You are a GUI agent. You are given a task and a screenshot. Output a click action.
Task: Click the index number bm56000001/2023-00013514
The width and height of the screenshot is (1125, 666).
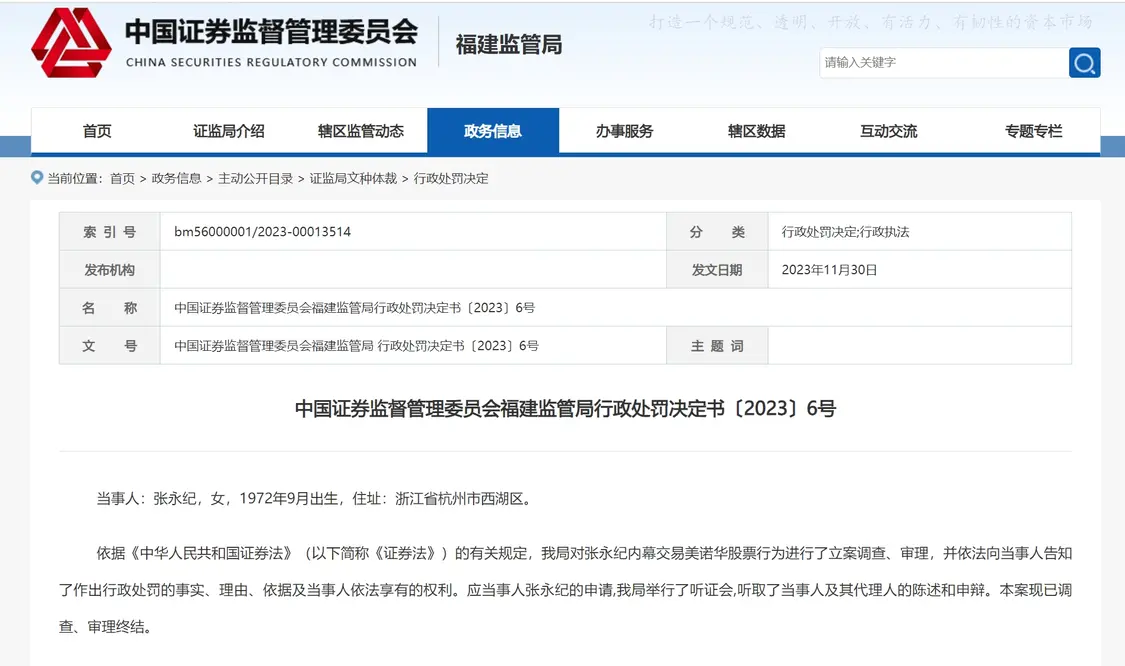pyautogui.click(x=262, y=232)
